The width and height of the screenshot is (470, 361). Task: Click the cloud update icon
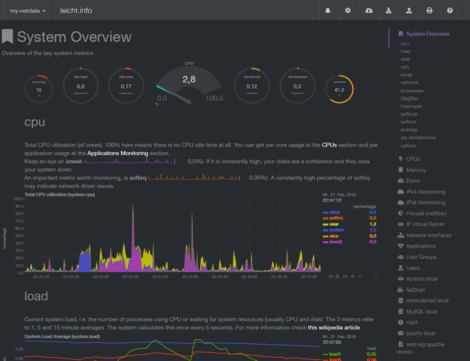369,10
